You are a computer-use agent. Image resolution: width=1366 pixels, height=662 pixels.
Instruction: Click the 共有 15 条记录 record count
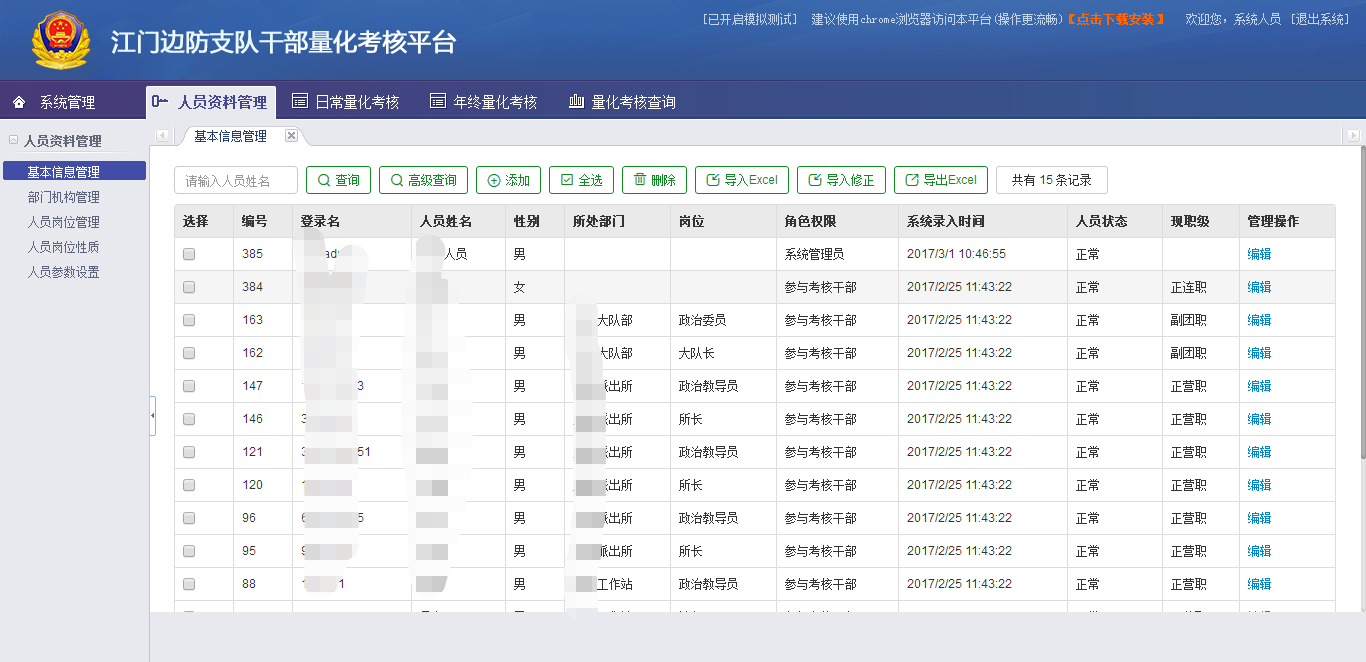point(1052,180)
